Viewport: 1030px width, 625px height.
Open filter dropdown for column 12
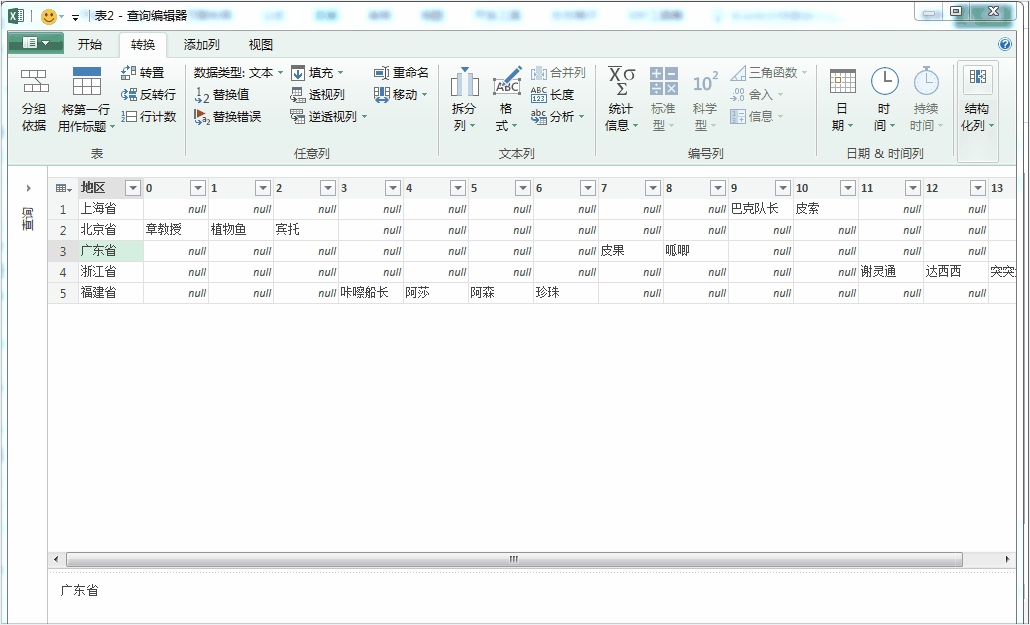tap(978, 189)
